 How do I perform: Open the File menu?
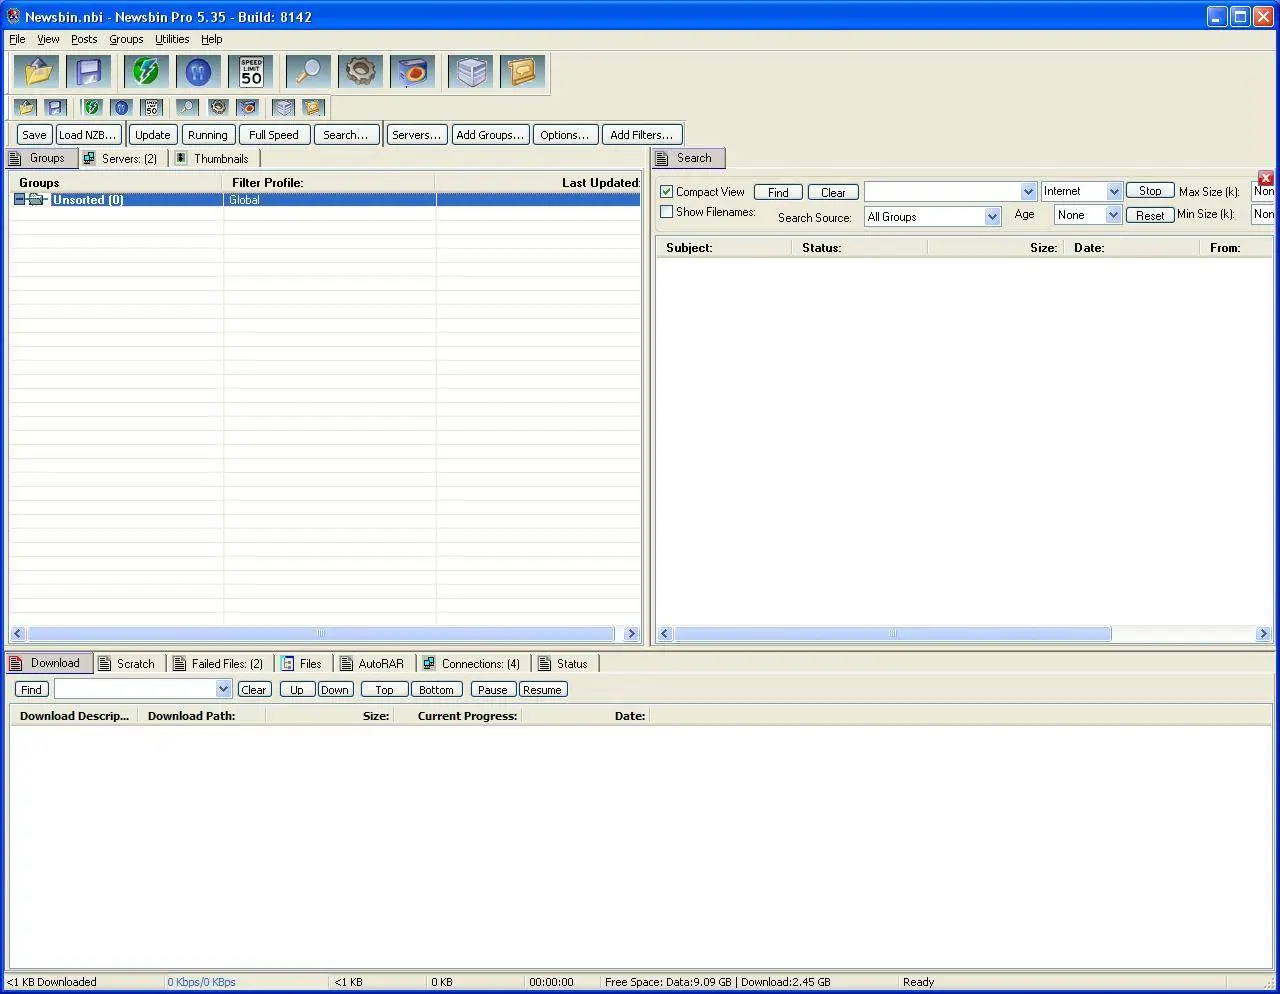(x=17, y=39)
